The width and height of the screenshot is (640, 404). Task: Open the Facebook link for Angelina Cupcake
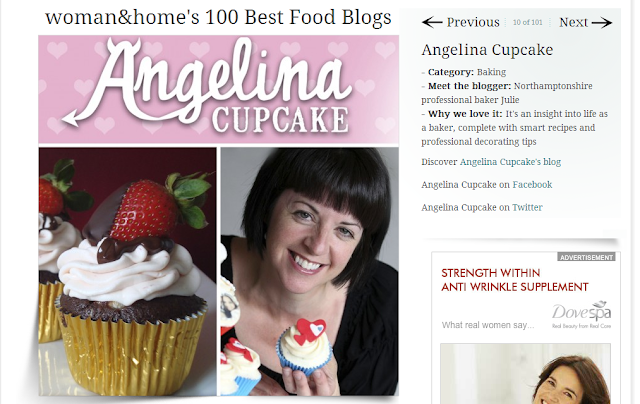[532, 185]
